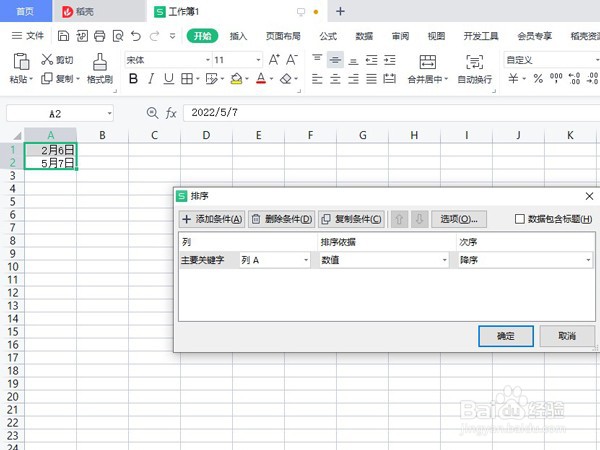The image size is (600, 450).
Task: Open the column A sort key dropdown
Action: [275, 260]
